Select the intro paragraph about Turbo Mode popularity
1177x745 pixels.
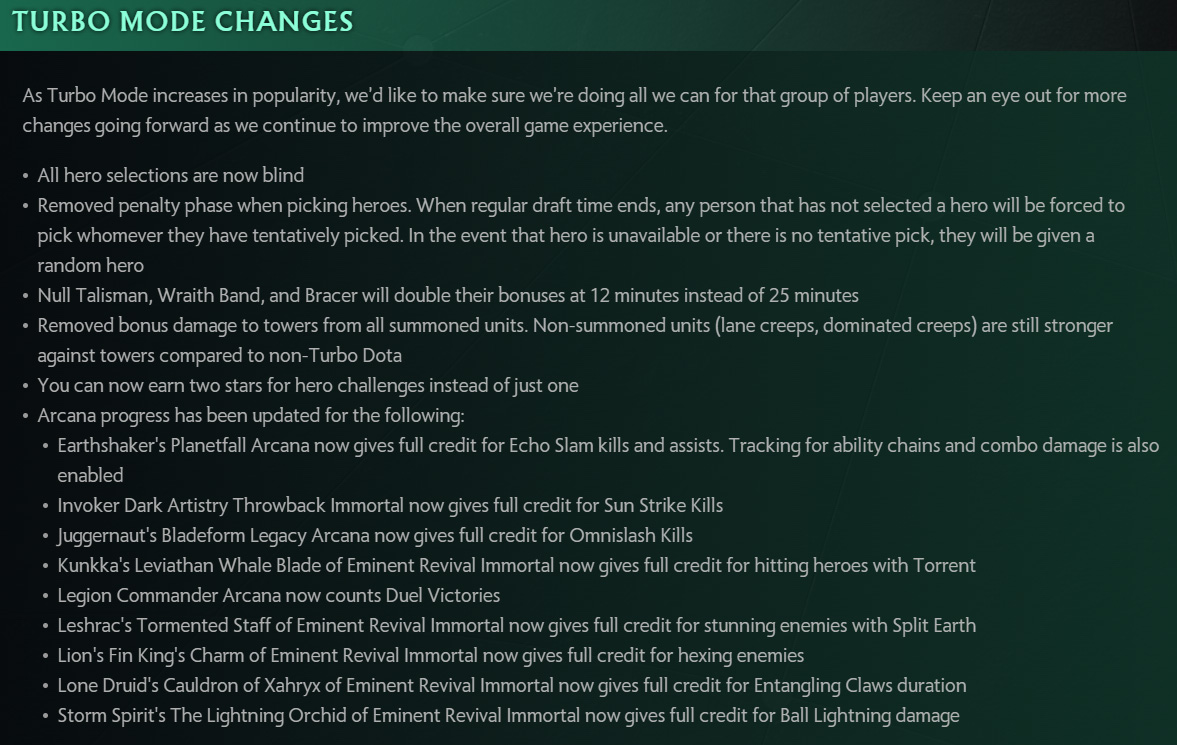tap(574, 110)
